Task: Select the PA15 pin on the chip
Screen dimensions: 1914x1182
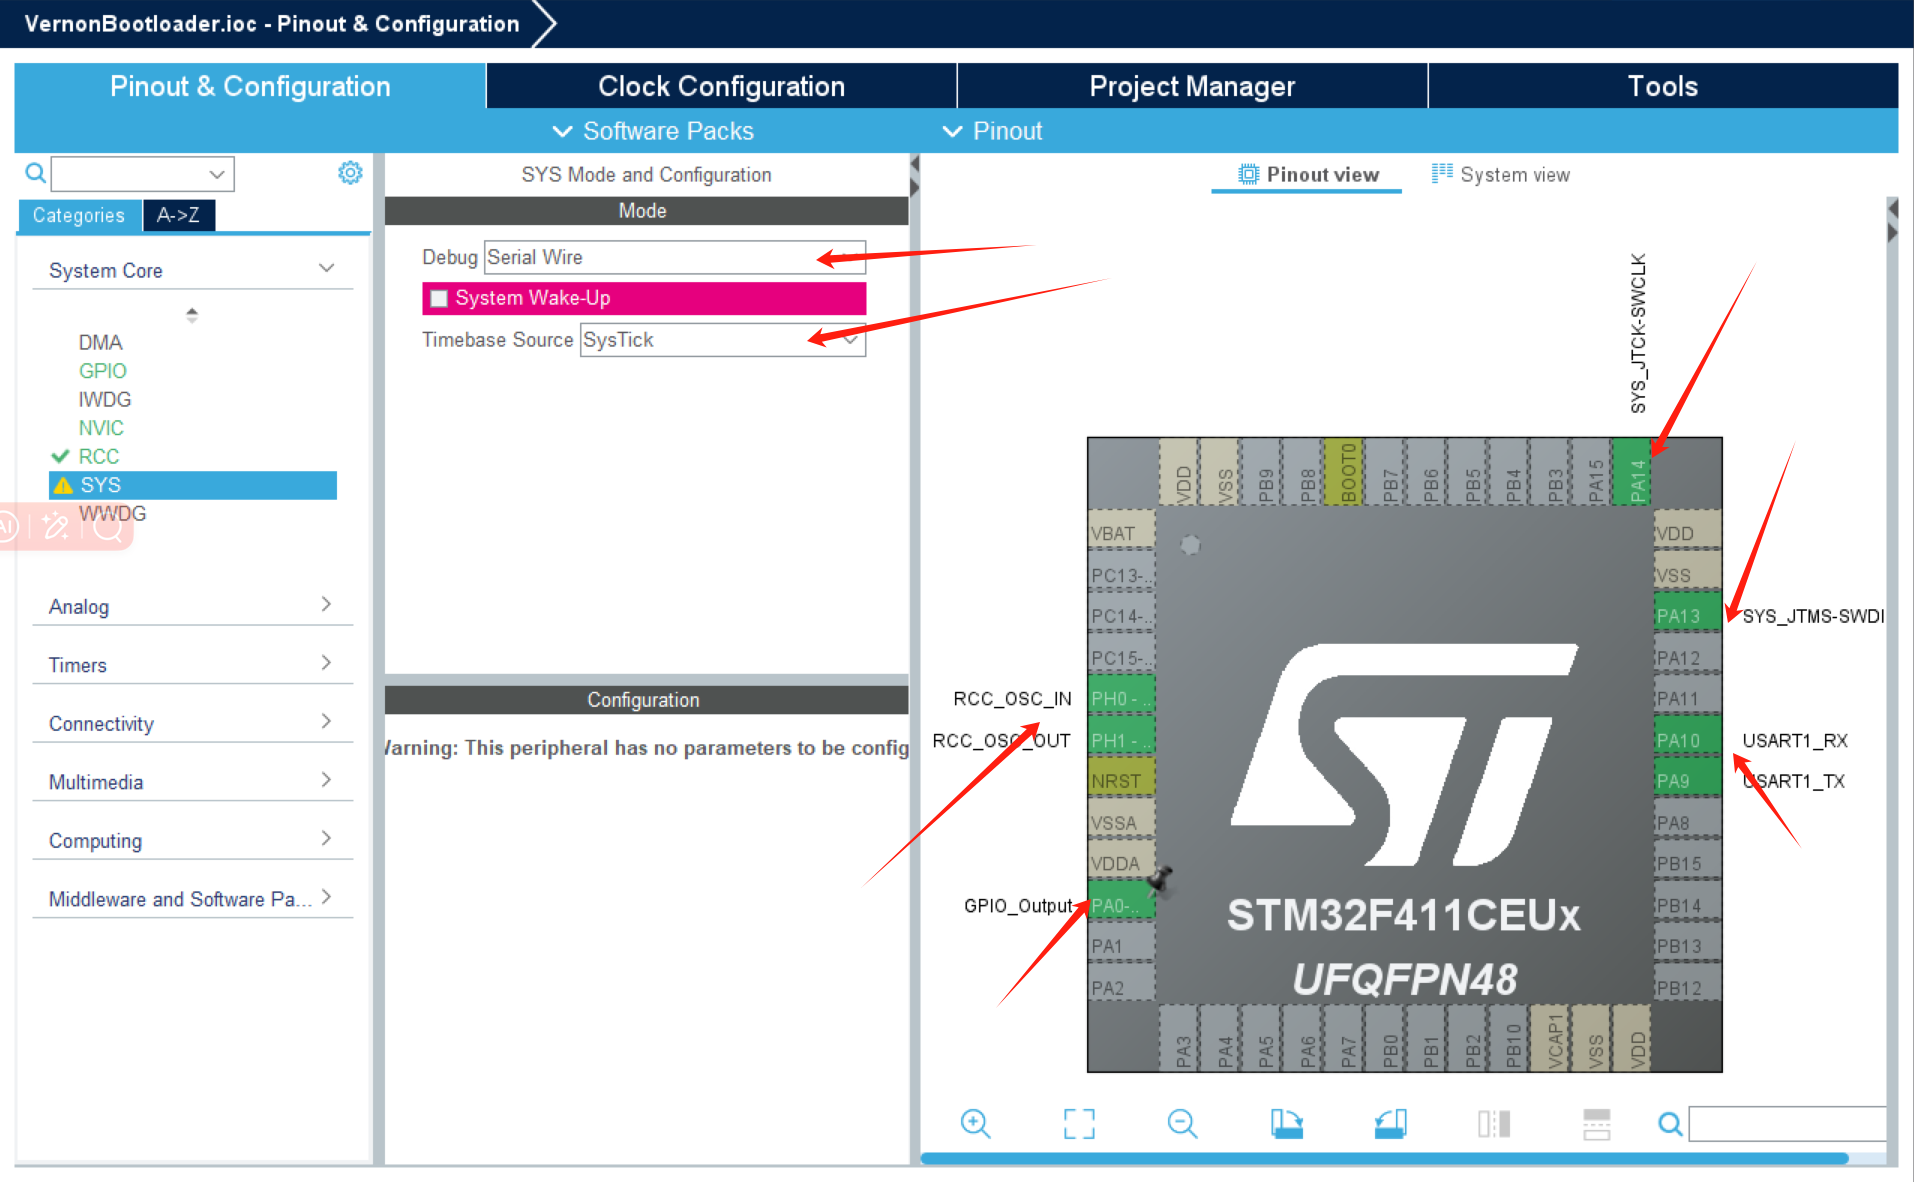Action: [x=1591, y=472]
